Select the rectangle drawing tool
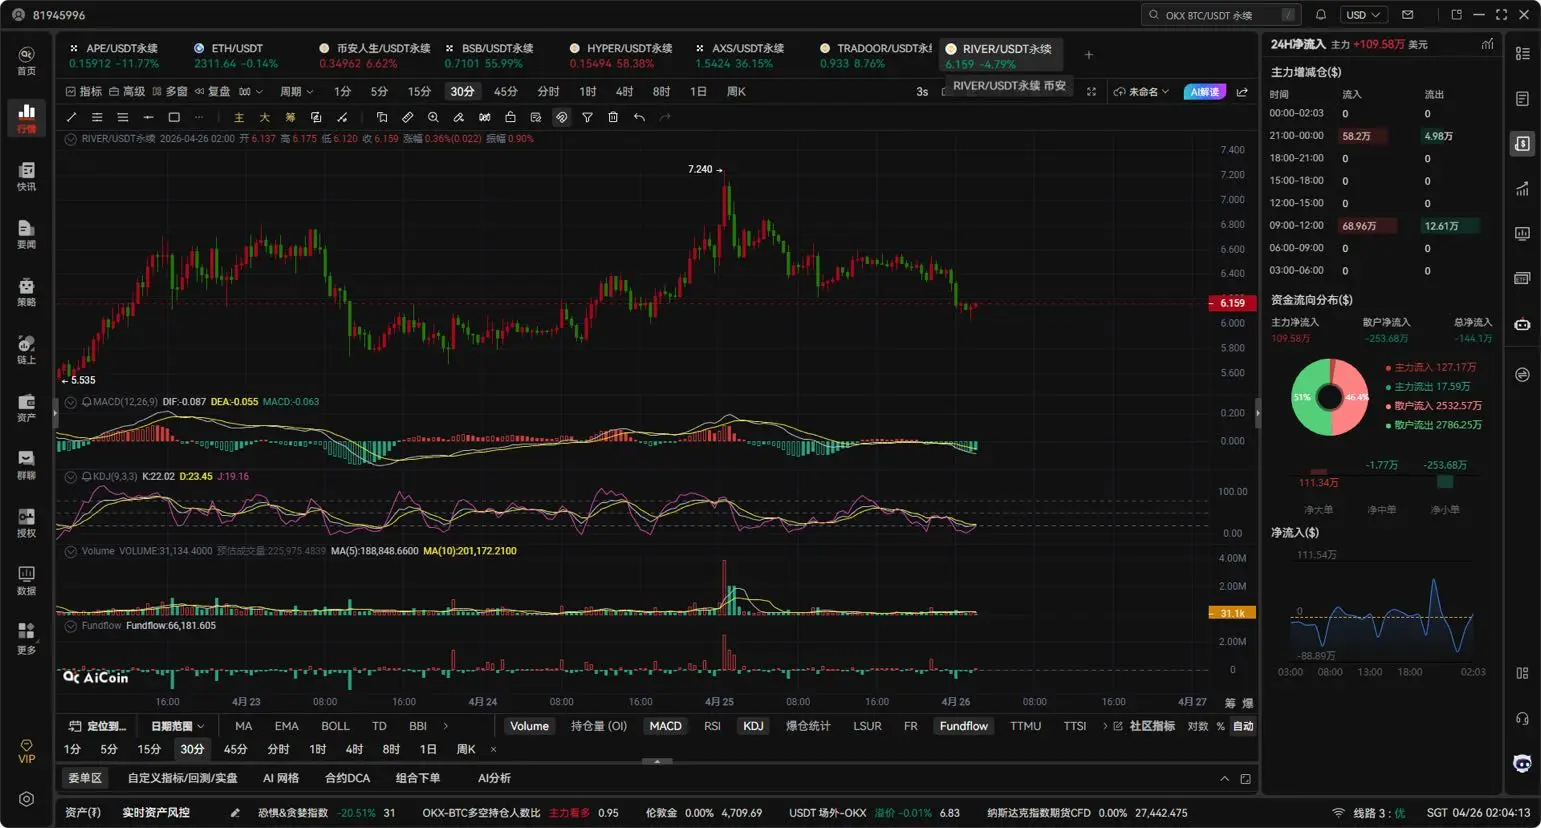The image size is (1541, 828). click(174, 117)
